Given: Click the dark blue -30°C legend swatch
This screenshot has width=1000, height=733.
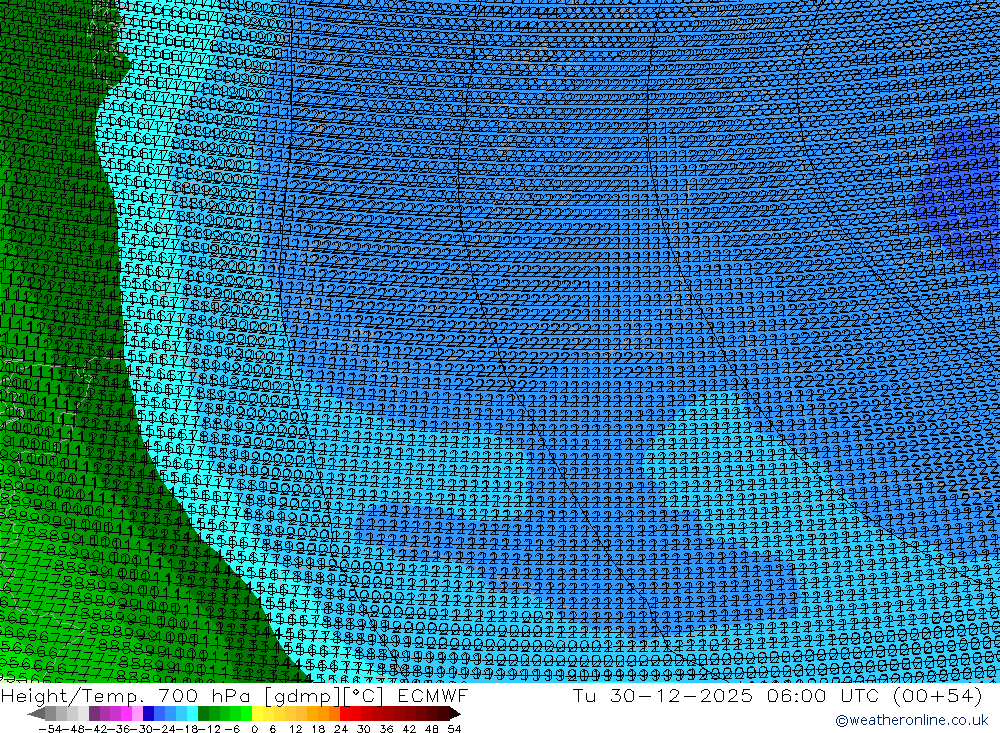Looking at the screenshot, I should (x=148, y=713).
